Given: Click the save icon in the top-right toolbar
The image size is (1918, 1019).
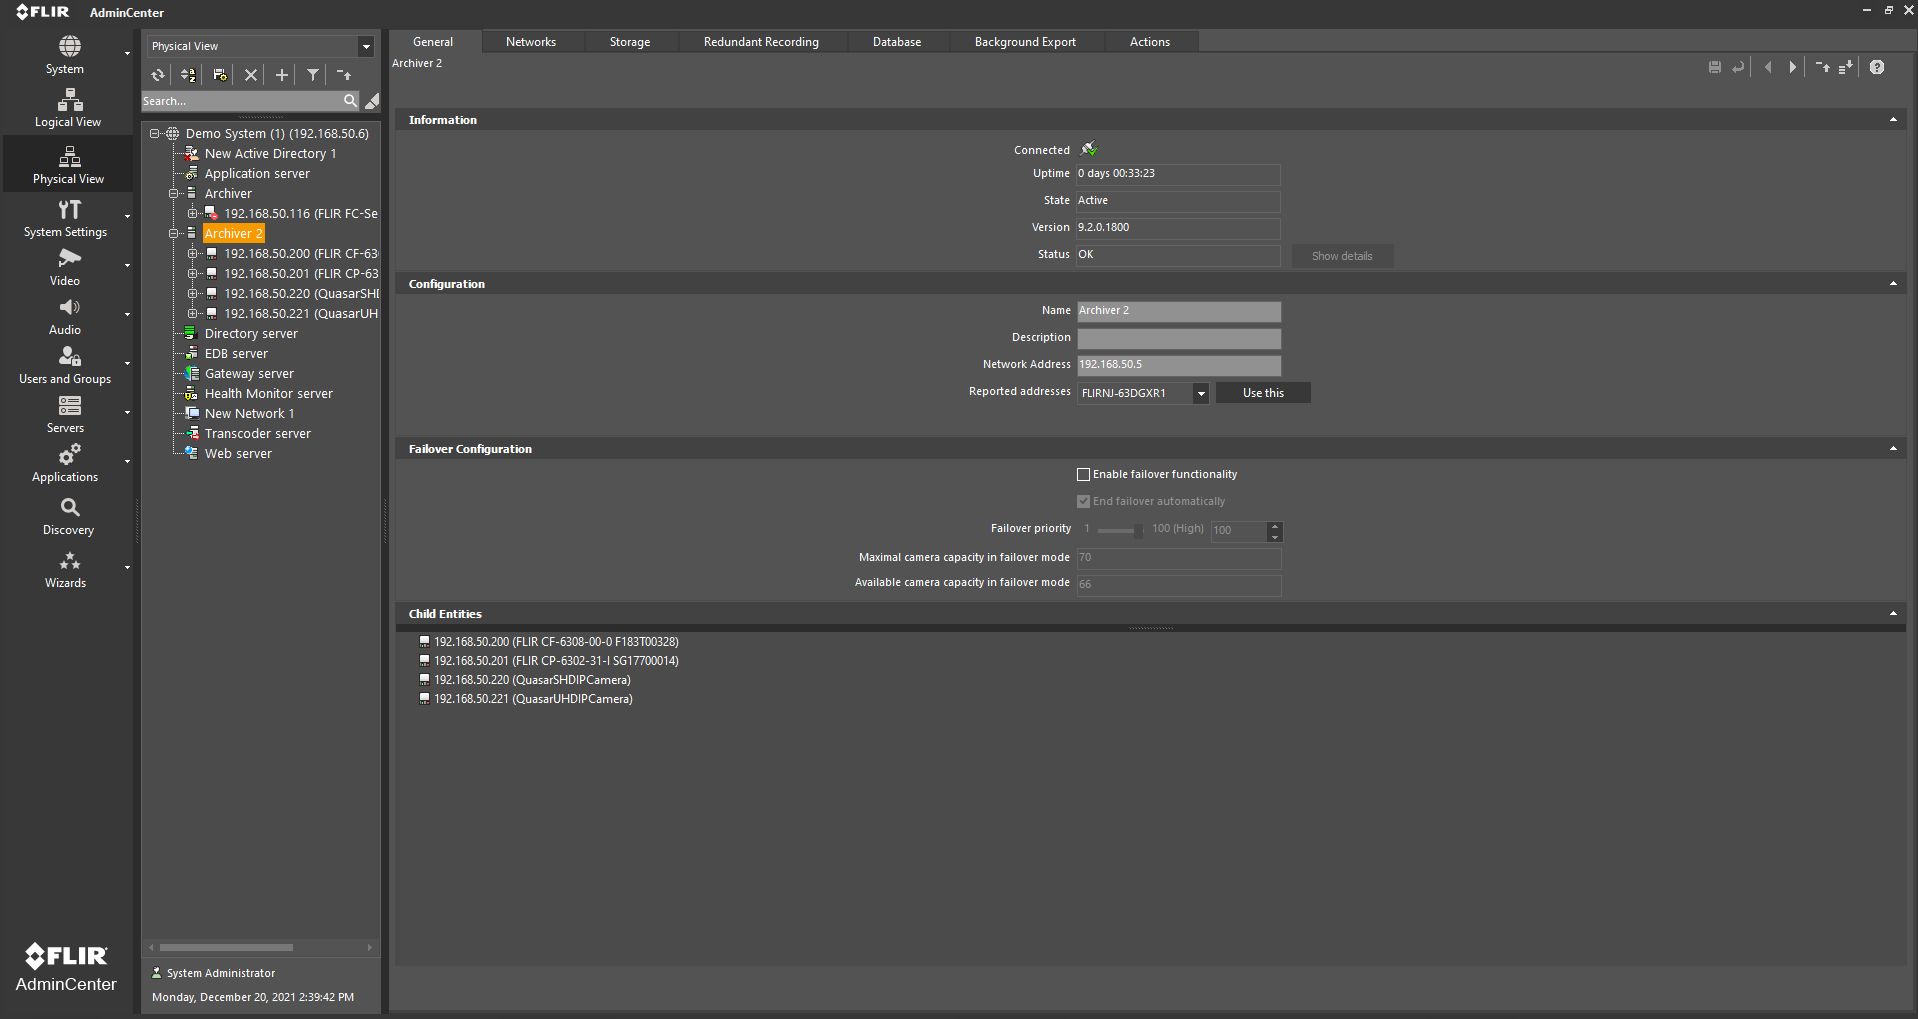Looking at the screenshot, I should (1714, 67).
